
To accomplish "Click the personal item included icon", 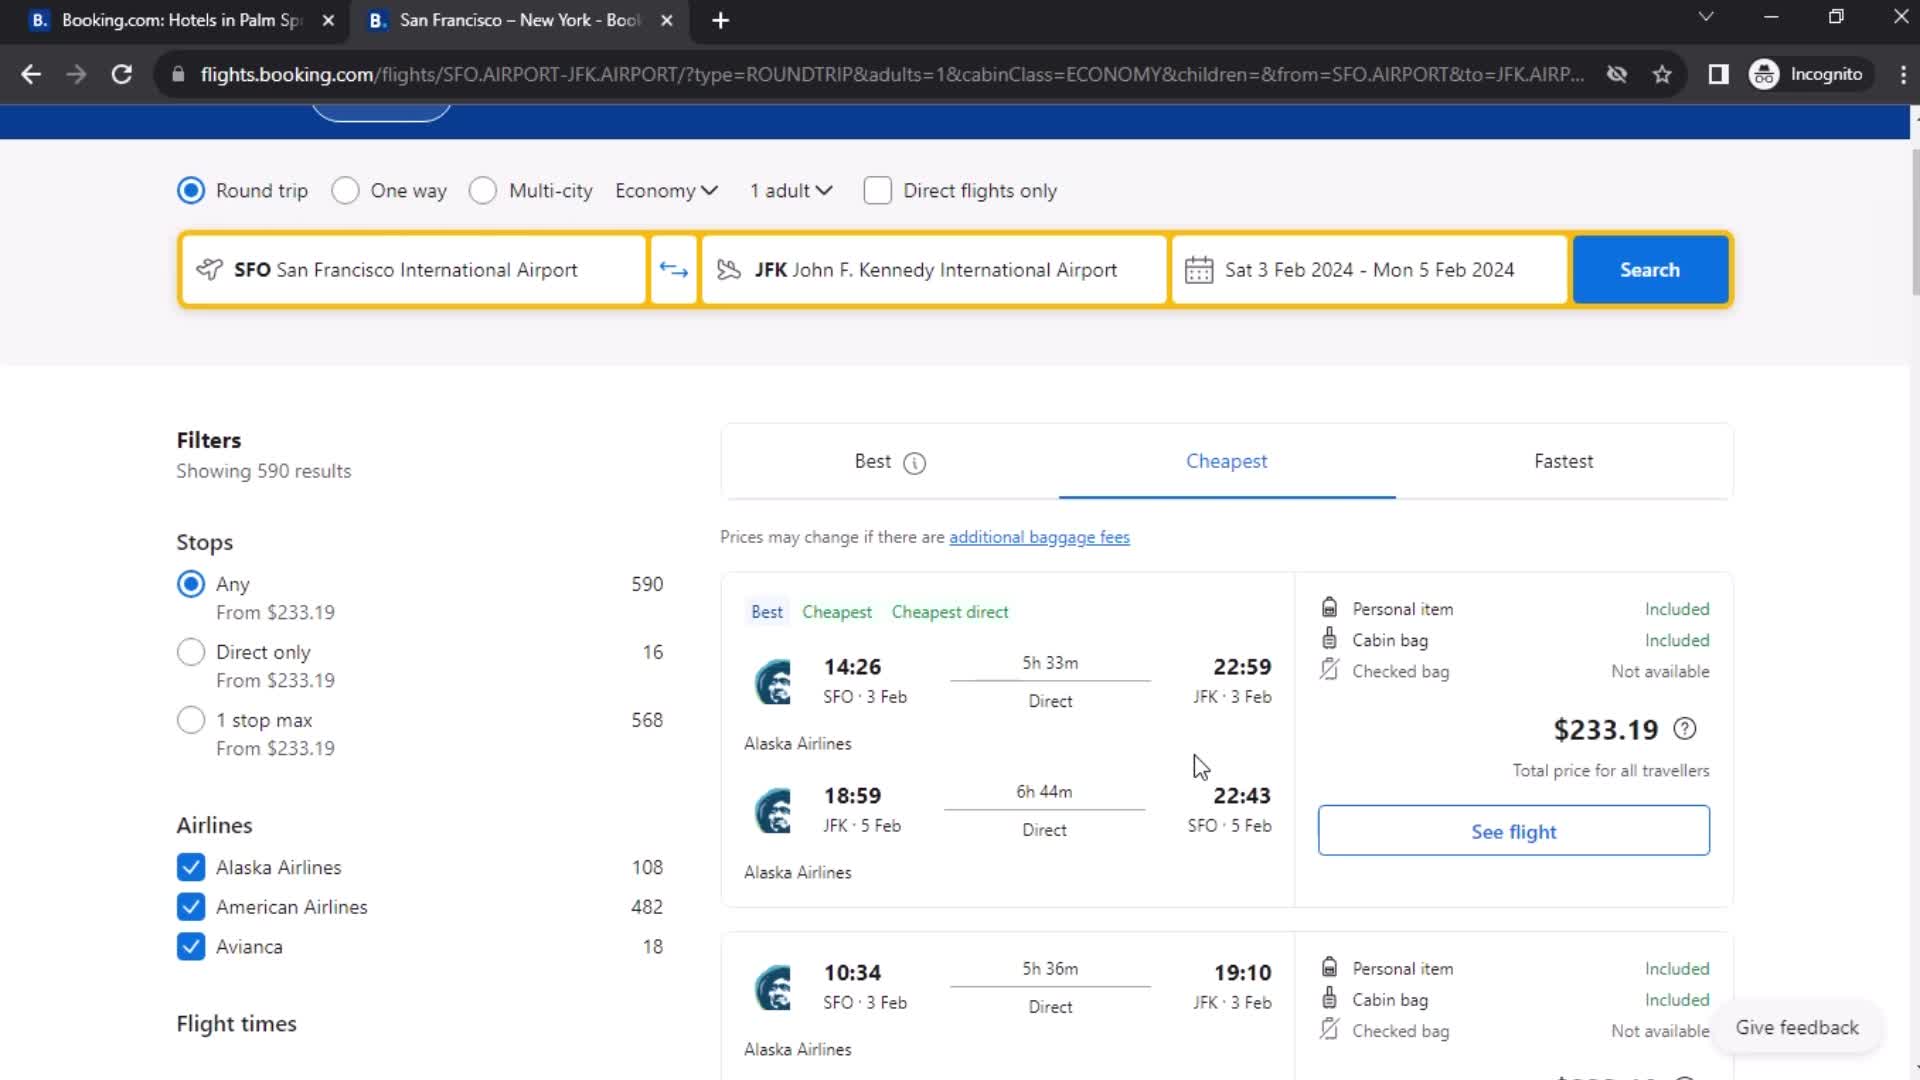I will click(x=1329, y=608).
